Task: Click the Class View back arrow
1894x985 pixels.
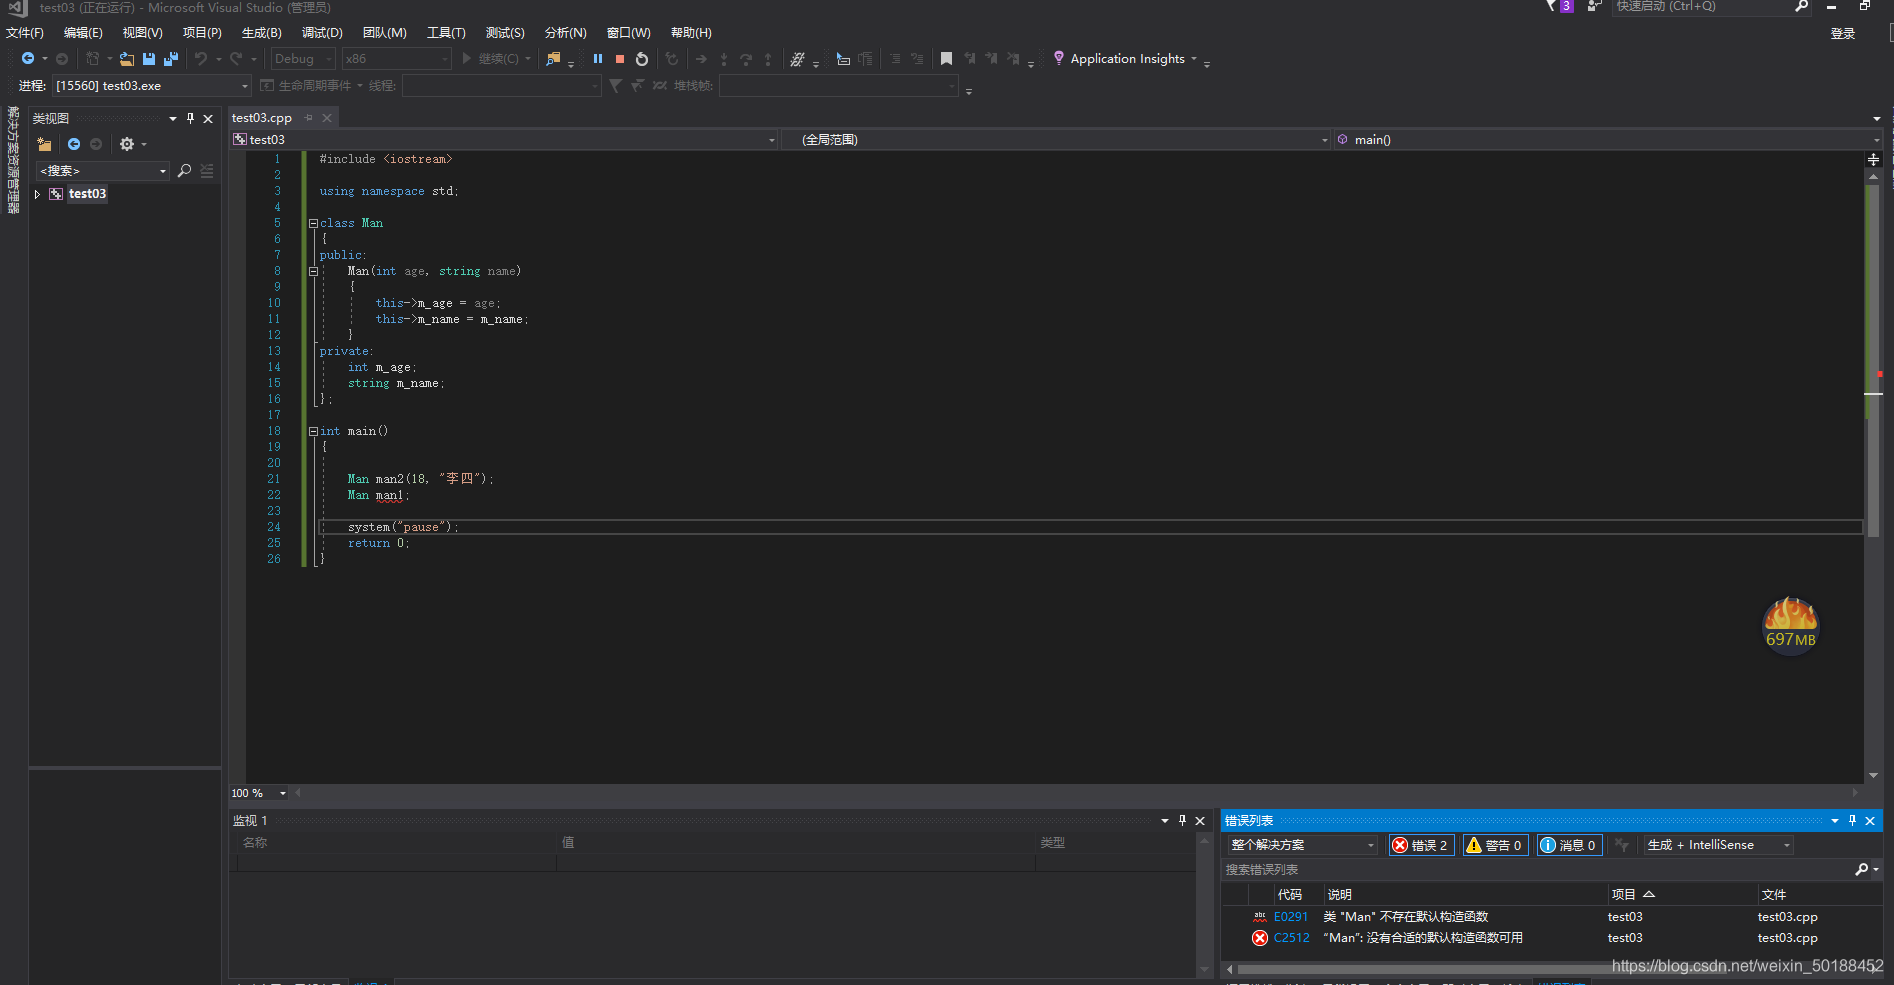Action: 74,144
